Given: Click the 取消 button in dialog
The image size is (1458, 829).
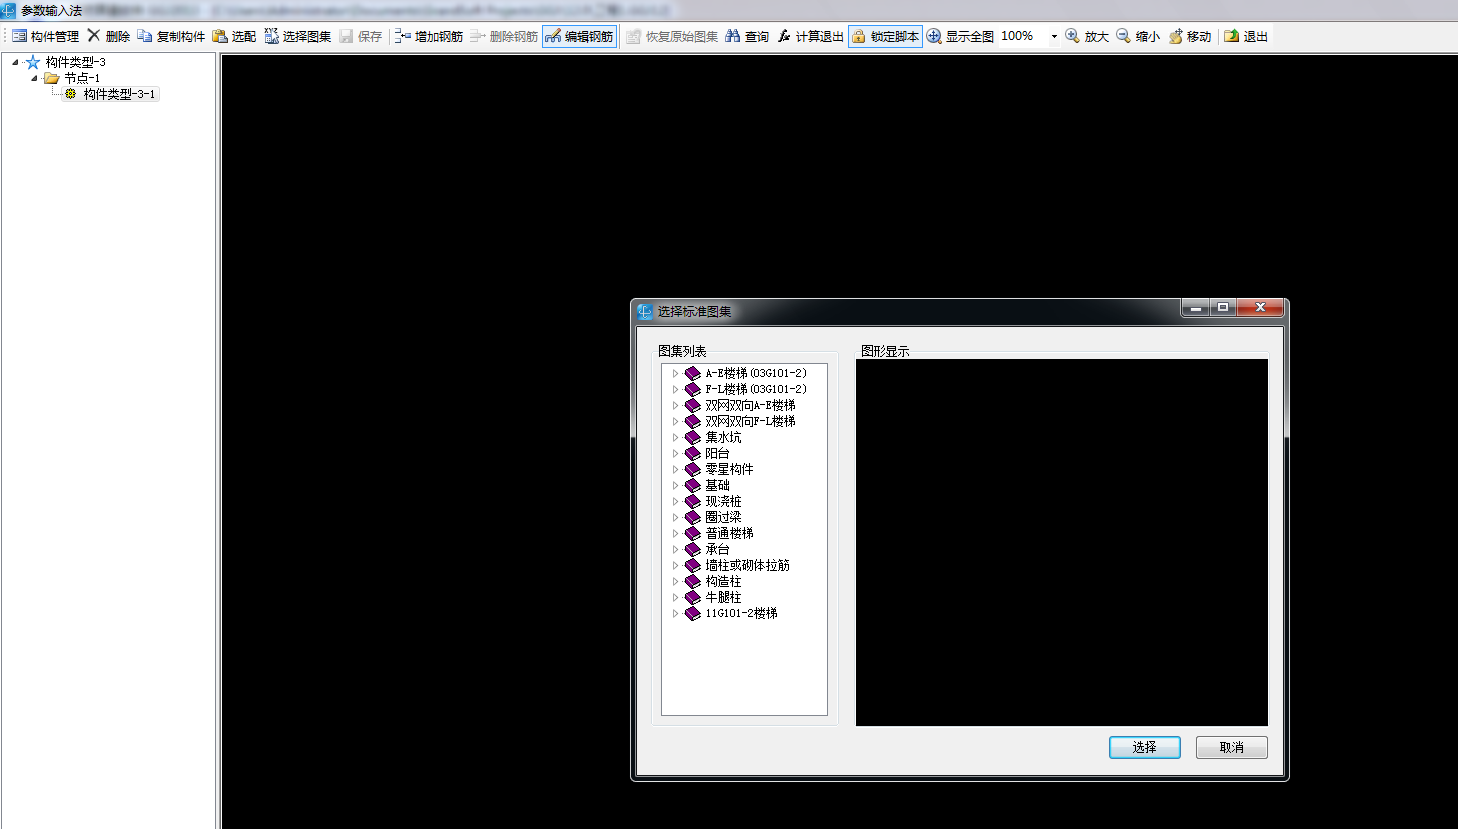Looking at the screenshot, I should click(1232, 747).
